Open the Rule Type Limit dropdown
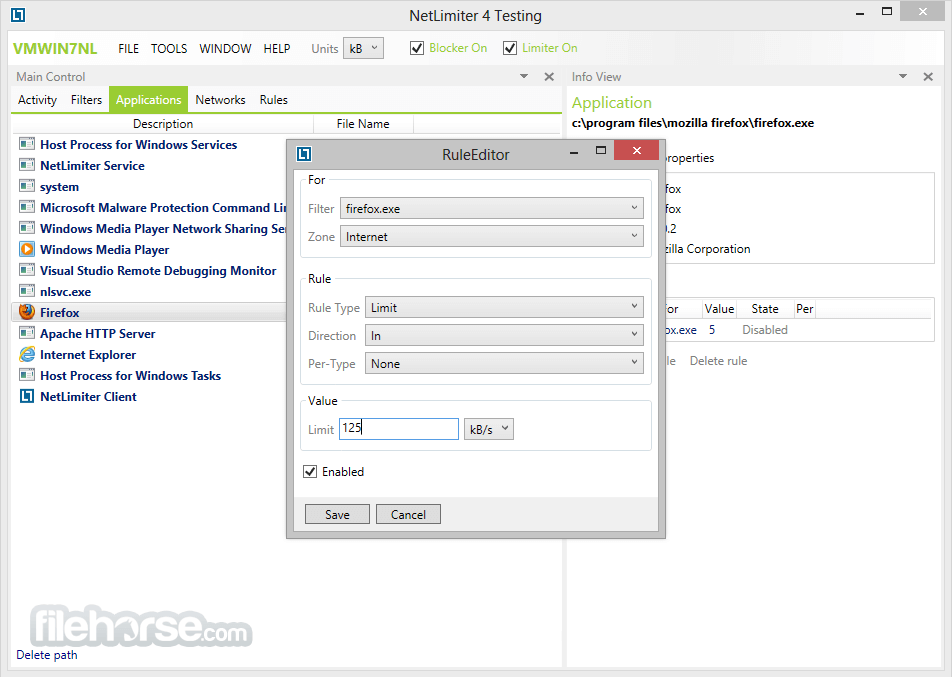The width and height of the screenshot is (952, 677). coord(504,307)
